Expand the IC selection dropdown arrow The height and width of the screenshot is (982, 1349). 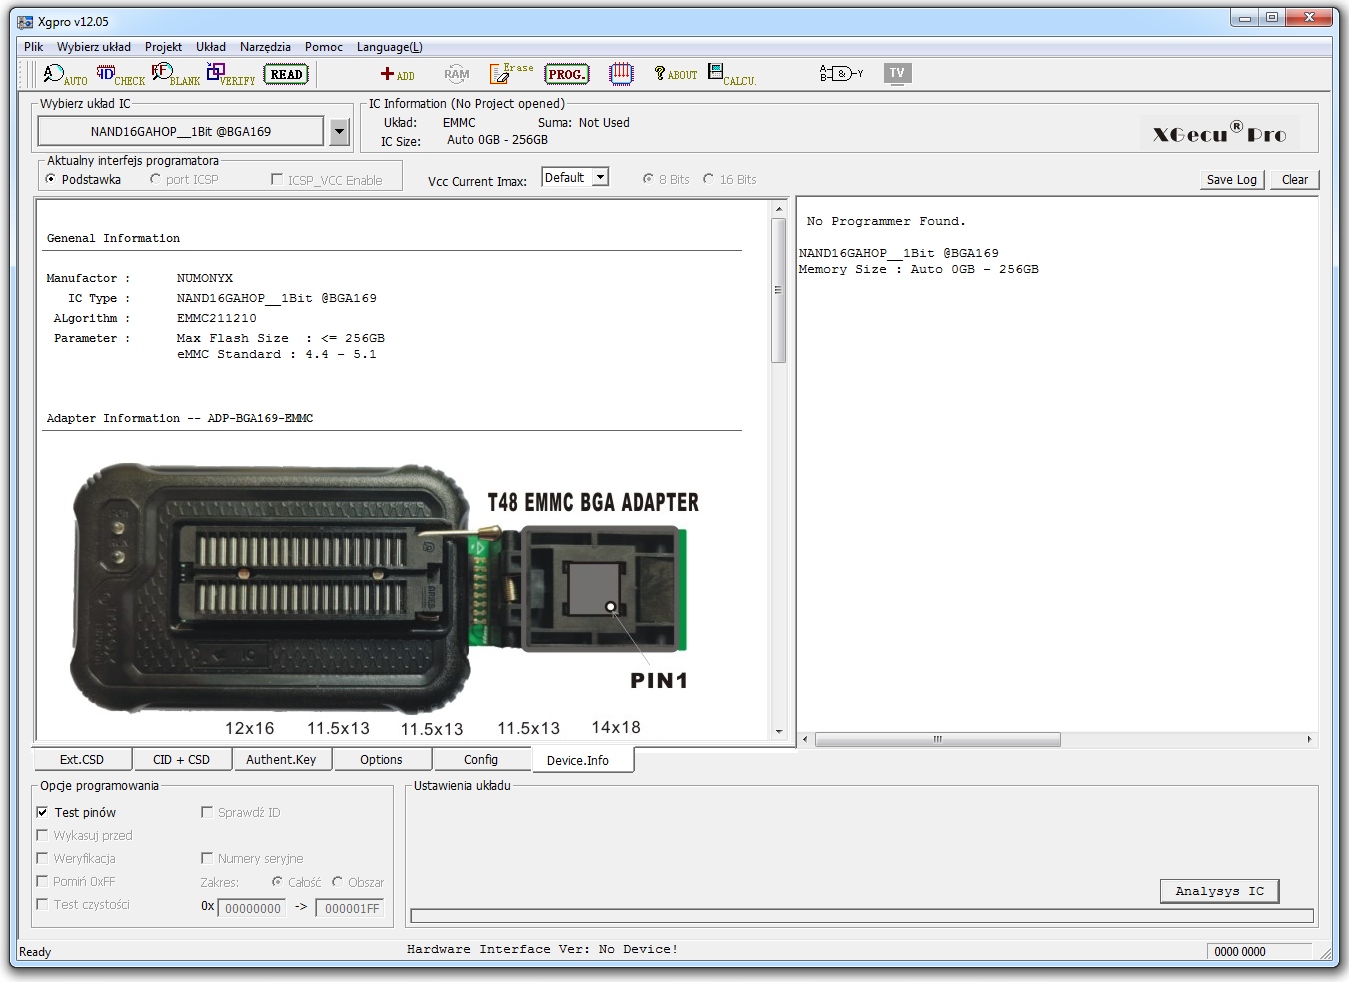click(x=339, y=131)
